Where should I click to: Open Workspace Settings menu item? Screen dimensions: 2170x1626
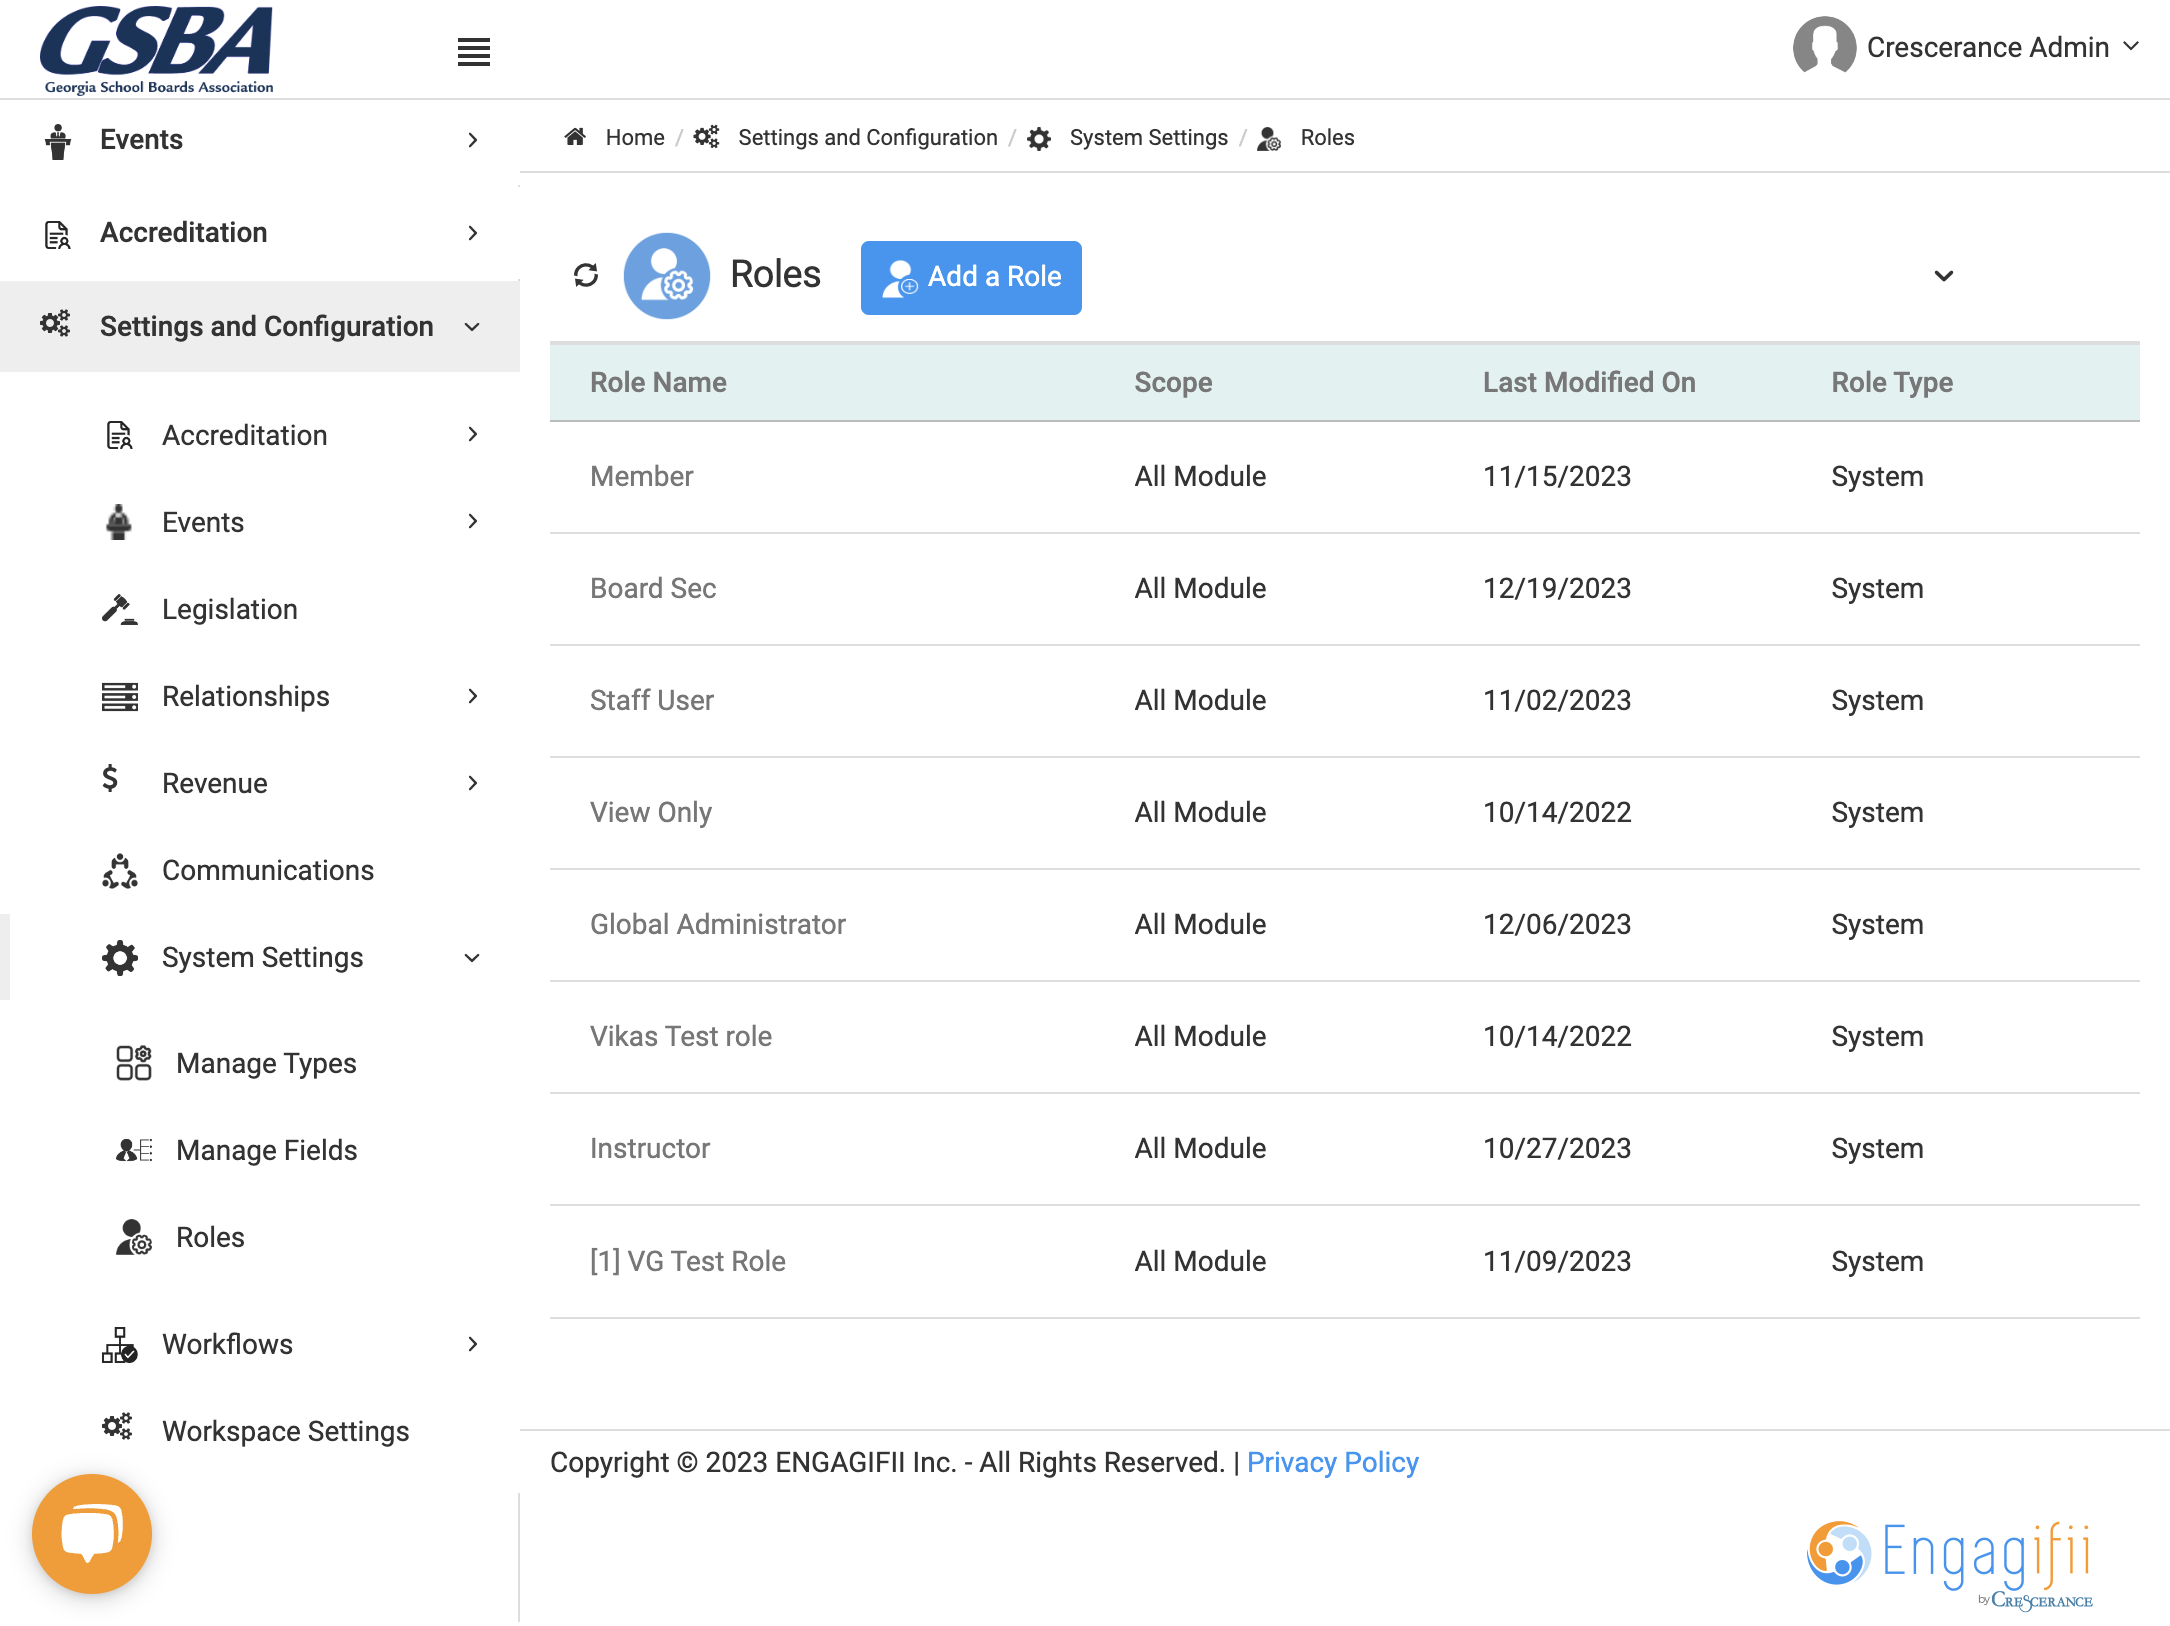(x=285, y=1432)
